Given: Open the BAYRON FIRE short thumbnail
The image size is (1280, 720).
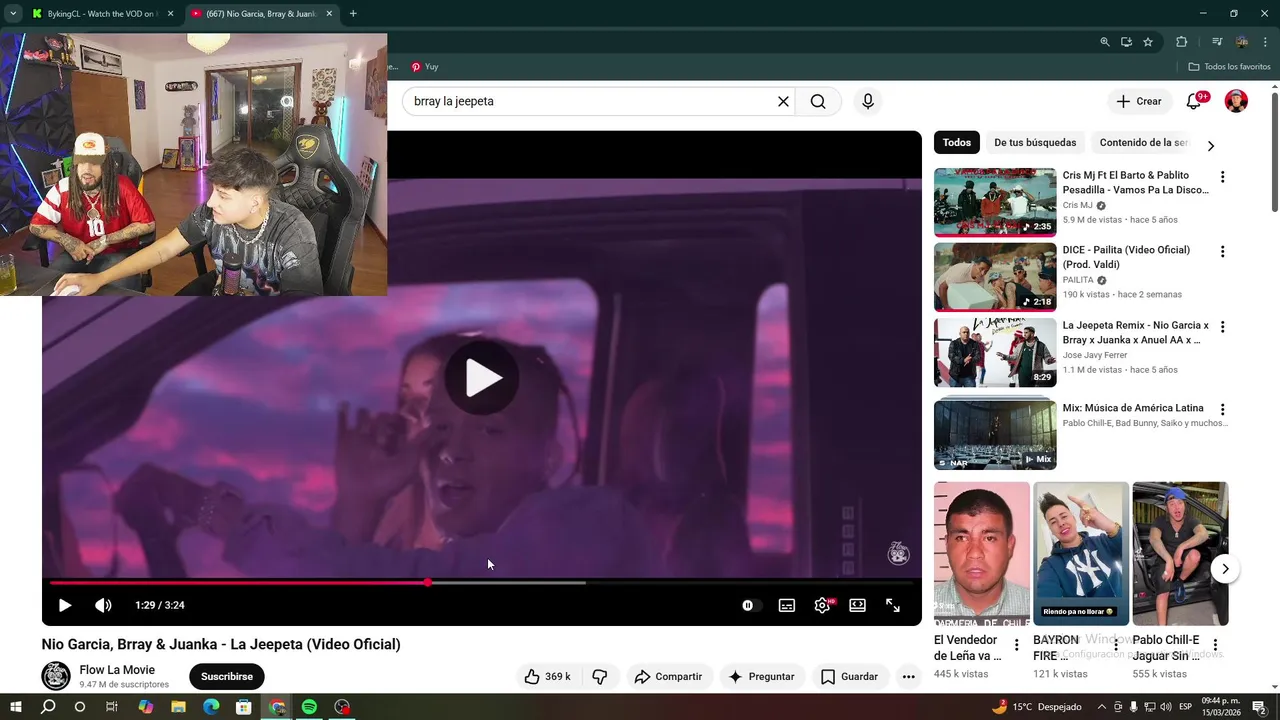Looking at the screenshot, I should pos(1081,554).
